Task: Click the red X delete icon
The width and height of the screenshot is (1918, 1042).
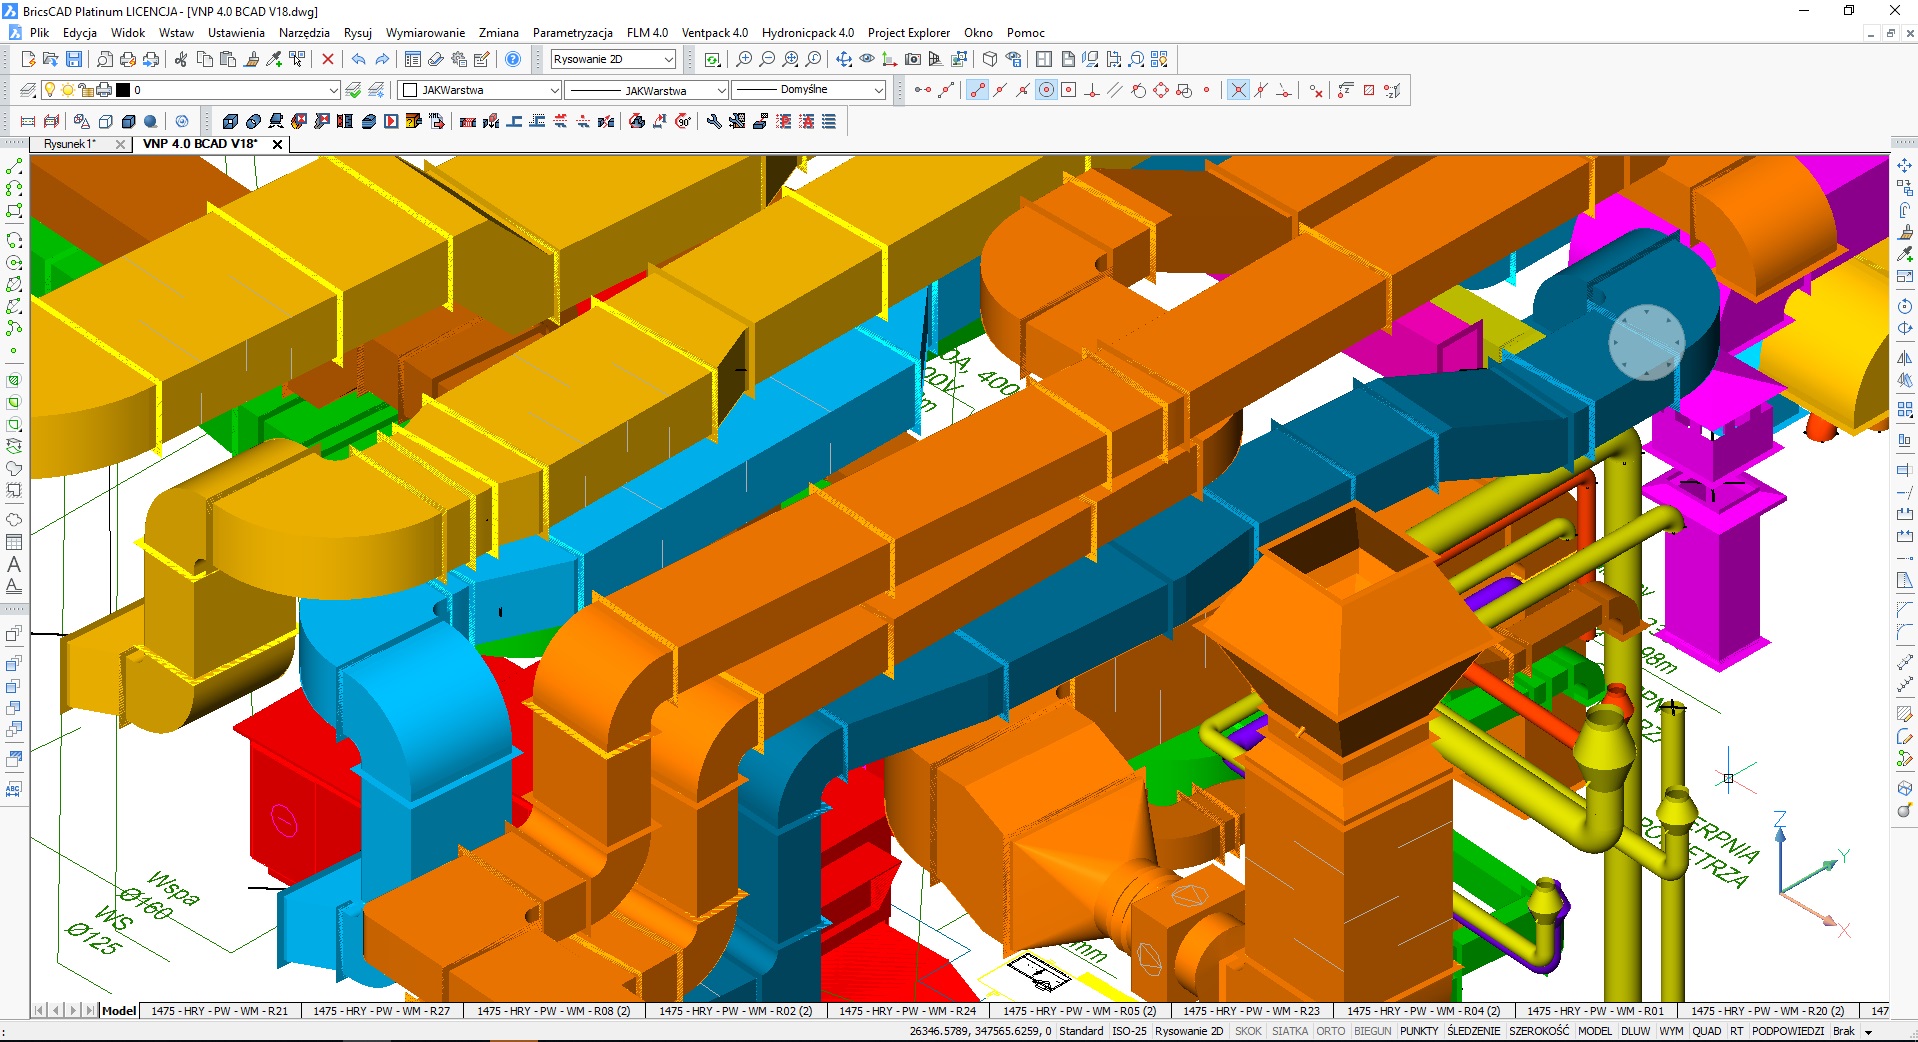Action: pyautogui.click(x=327, y=60)
